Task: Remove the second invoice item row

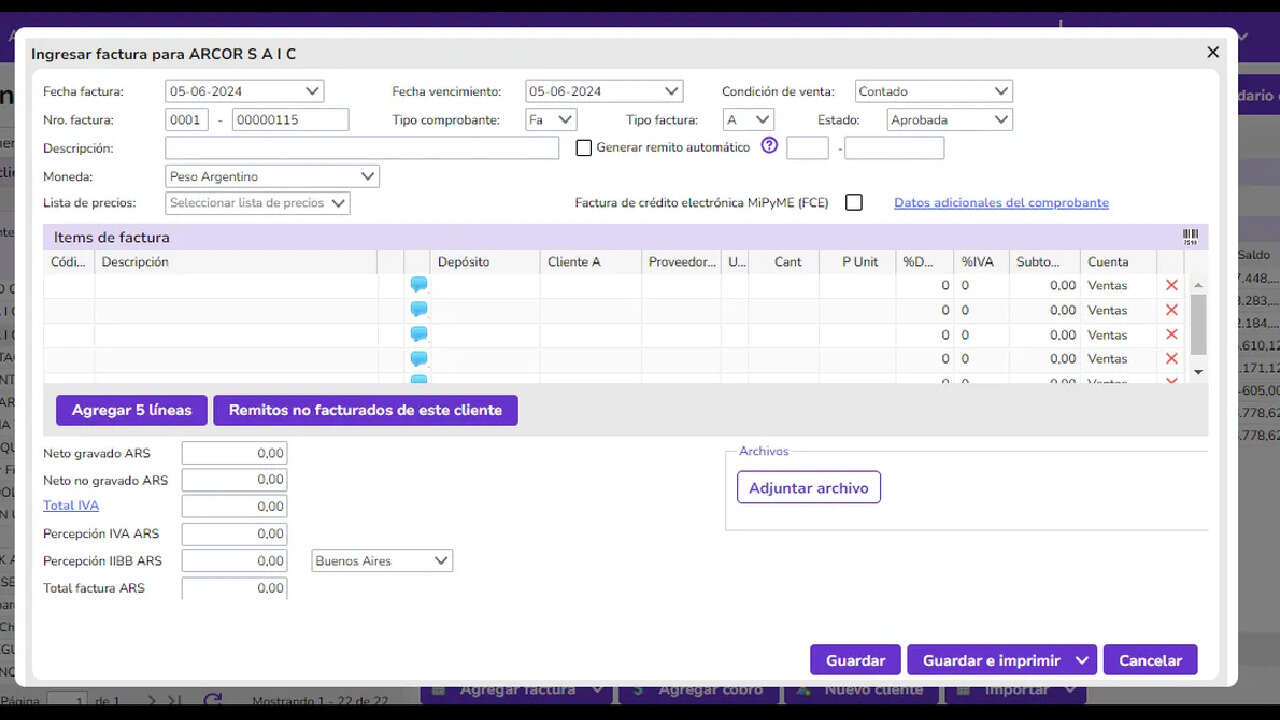Action: [x=1171, y=310]
